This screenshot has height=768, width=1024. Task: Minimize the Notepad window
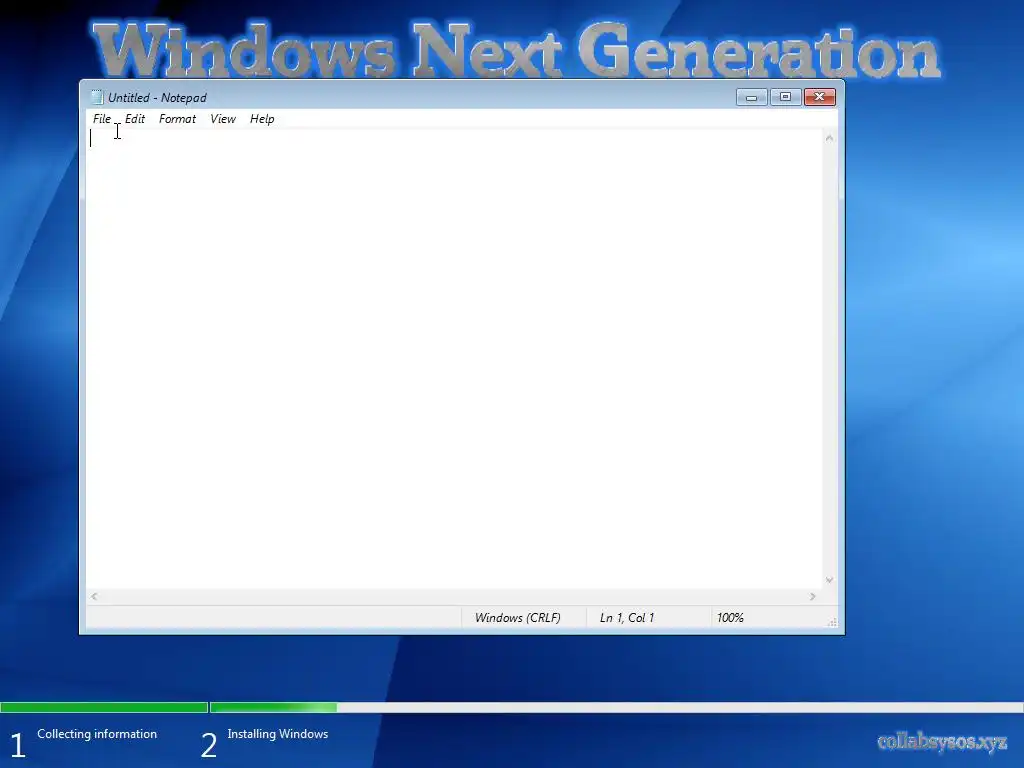(752, 97)
